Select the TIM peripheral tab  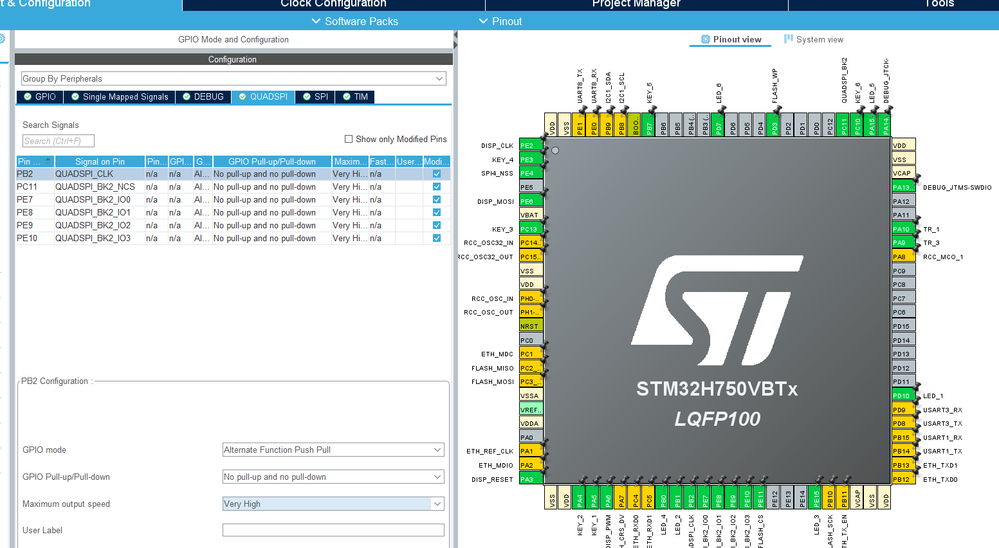355,97
